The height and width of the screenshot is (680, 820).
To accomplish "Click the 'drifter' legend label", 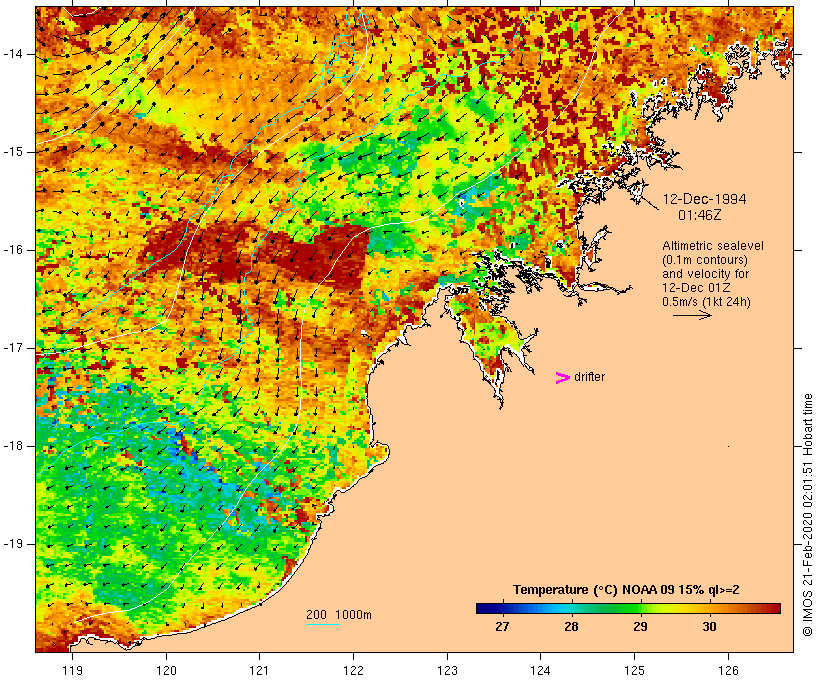I will [589, 377].
